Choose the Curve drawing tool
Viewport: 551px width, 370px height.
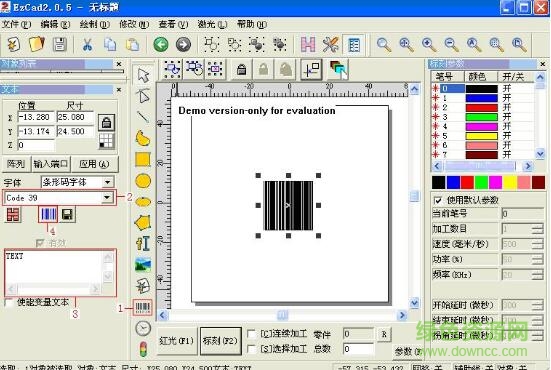point(143,138)
